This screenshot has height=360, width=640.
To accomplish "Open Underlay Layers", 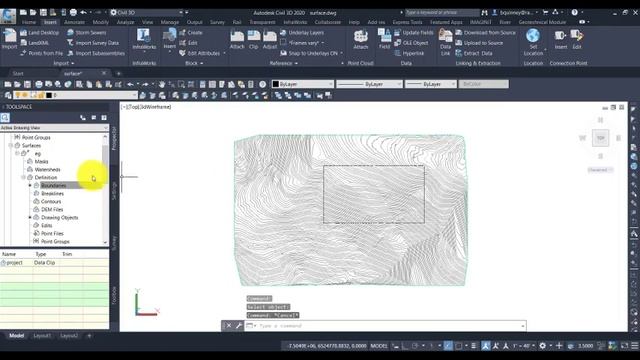I will [302, 33].
